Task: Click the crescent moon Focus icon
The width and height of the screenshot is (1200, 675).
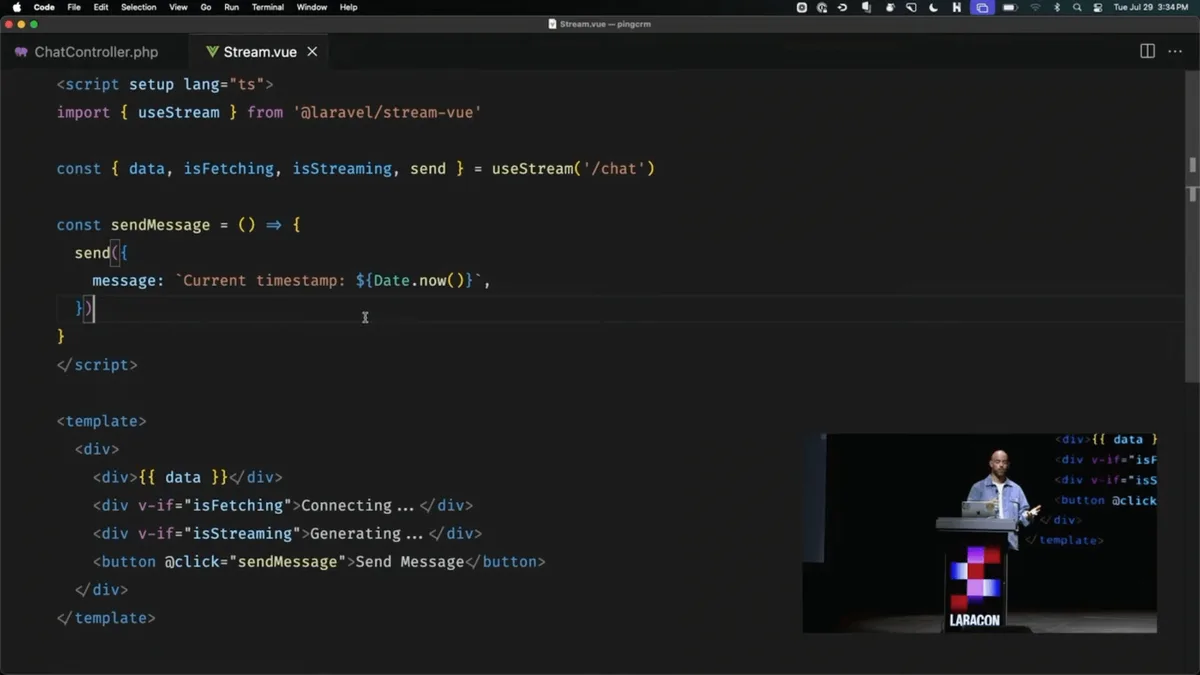Action: [933, 7]
